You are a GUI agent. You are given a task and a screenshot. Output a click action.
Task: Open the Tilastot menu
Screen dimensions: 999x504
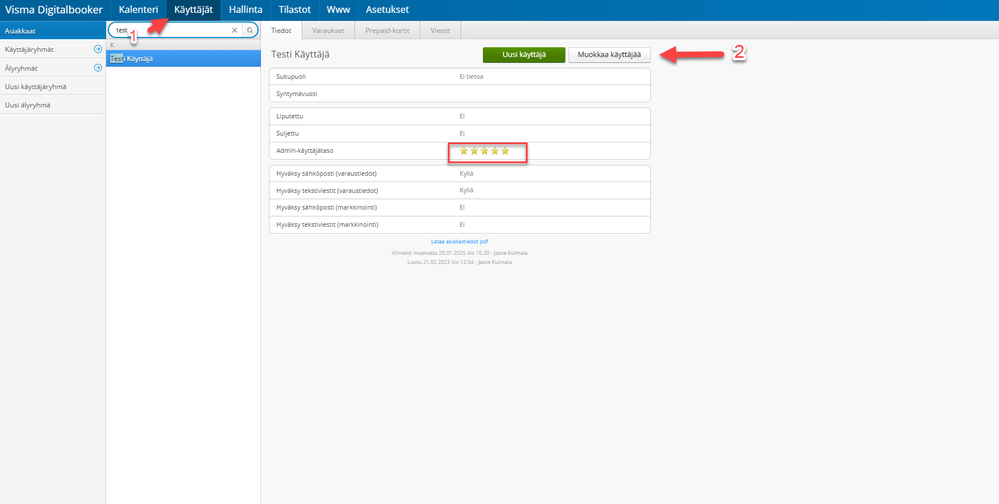tap(294, 10)
